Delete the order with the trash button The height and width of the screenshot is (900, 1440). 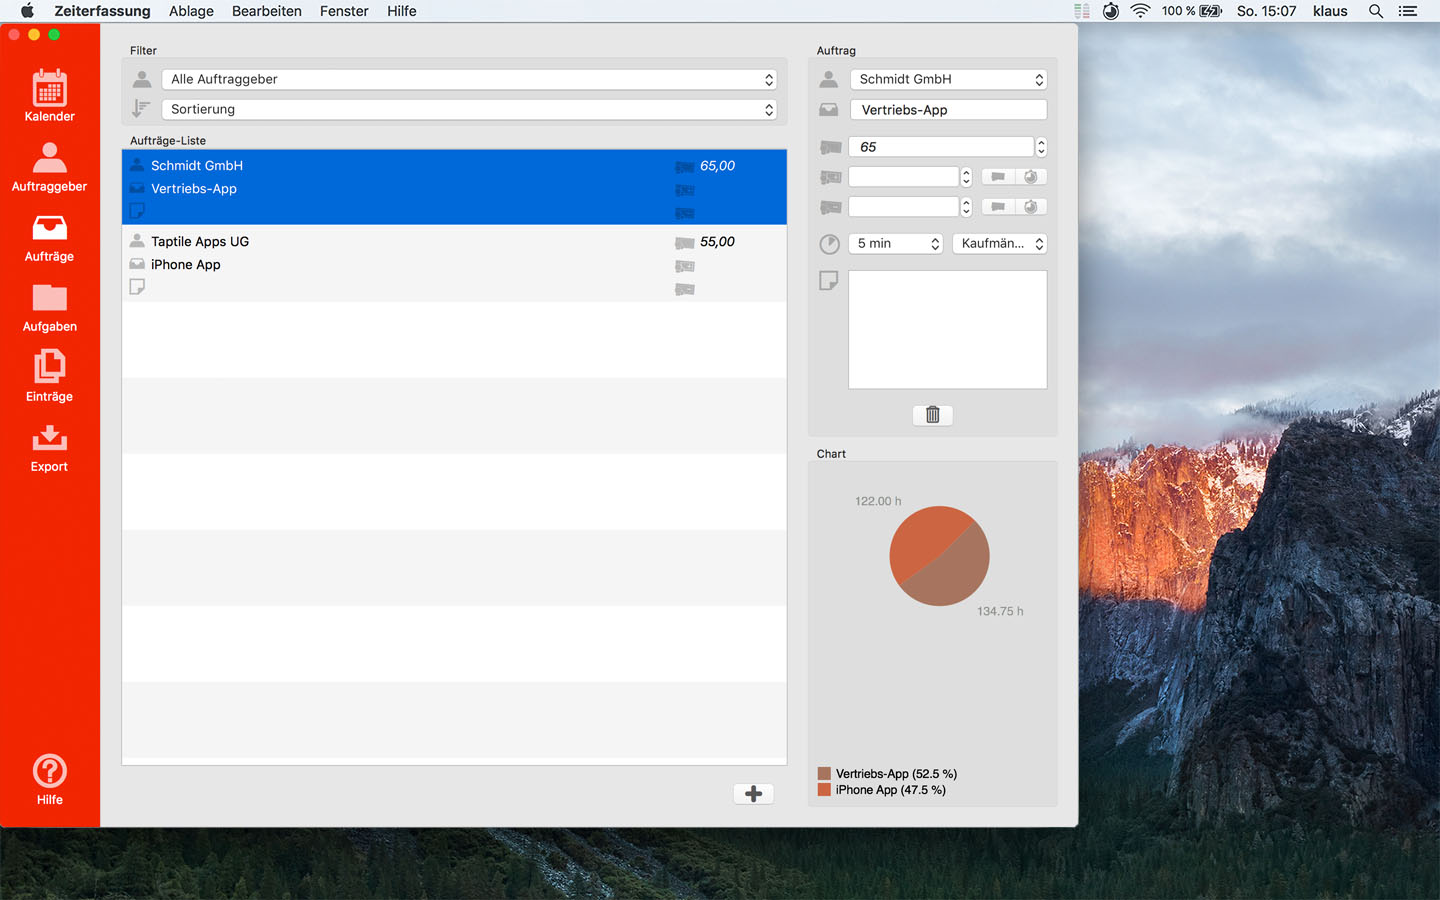pyautogui.click(x=933, y=415)
